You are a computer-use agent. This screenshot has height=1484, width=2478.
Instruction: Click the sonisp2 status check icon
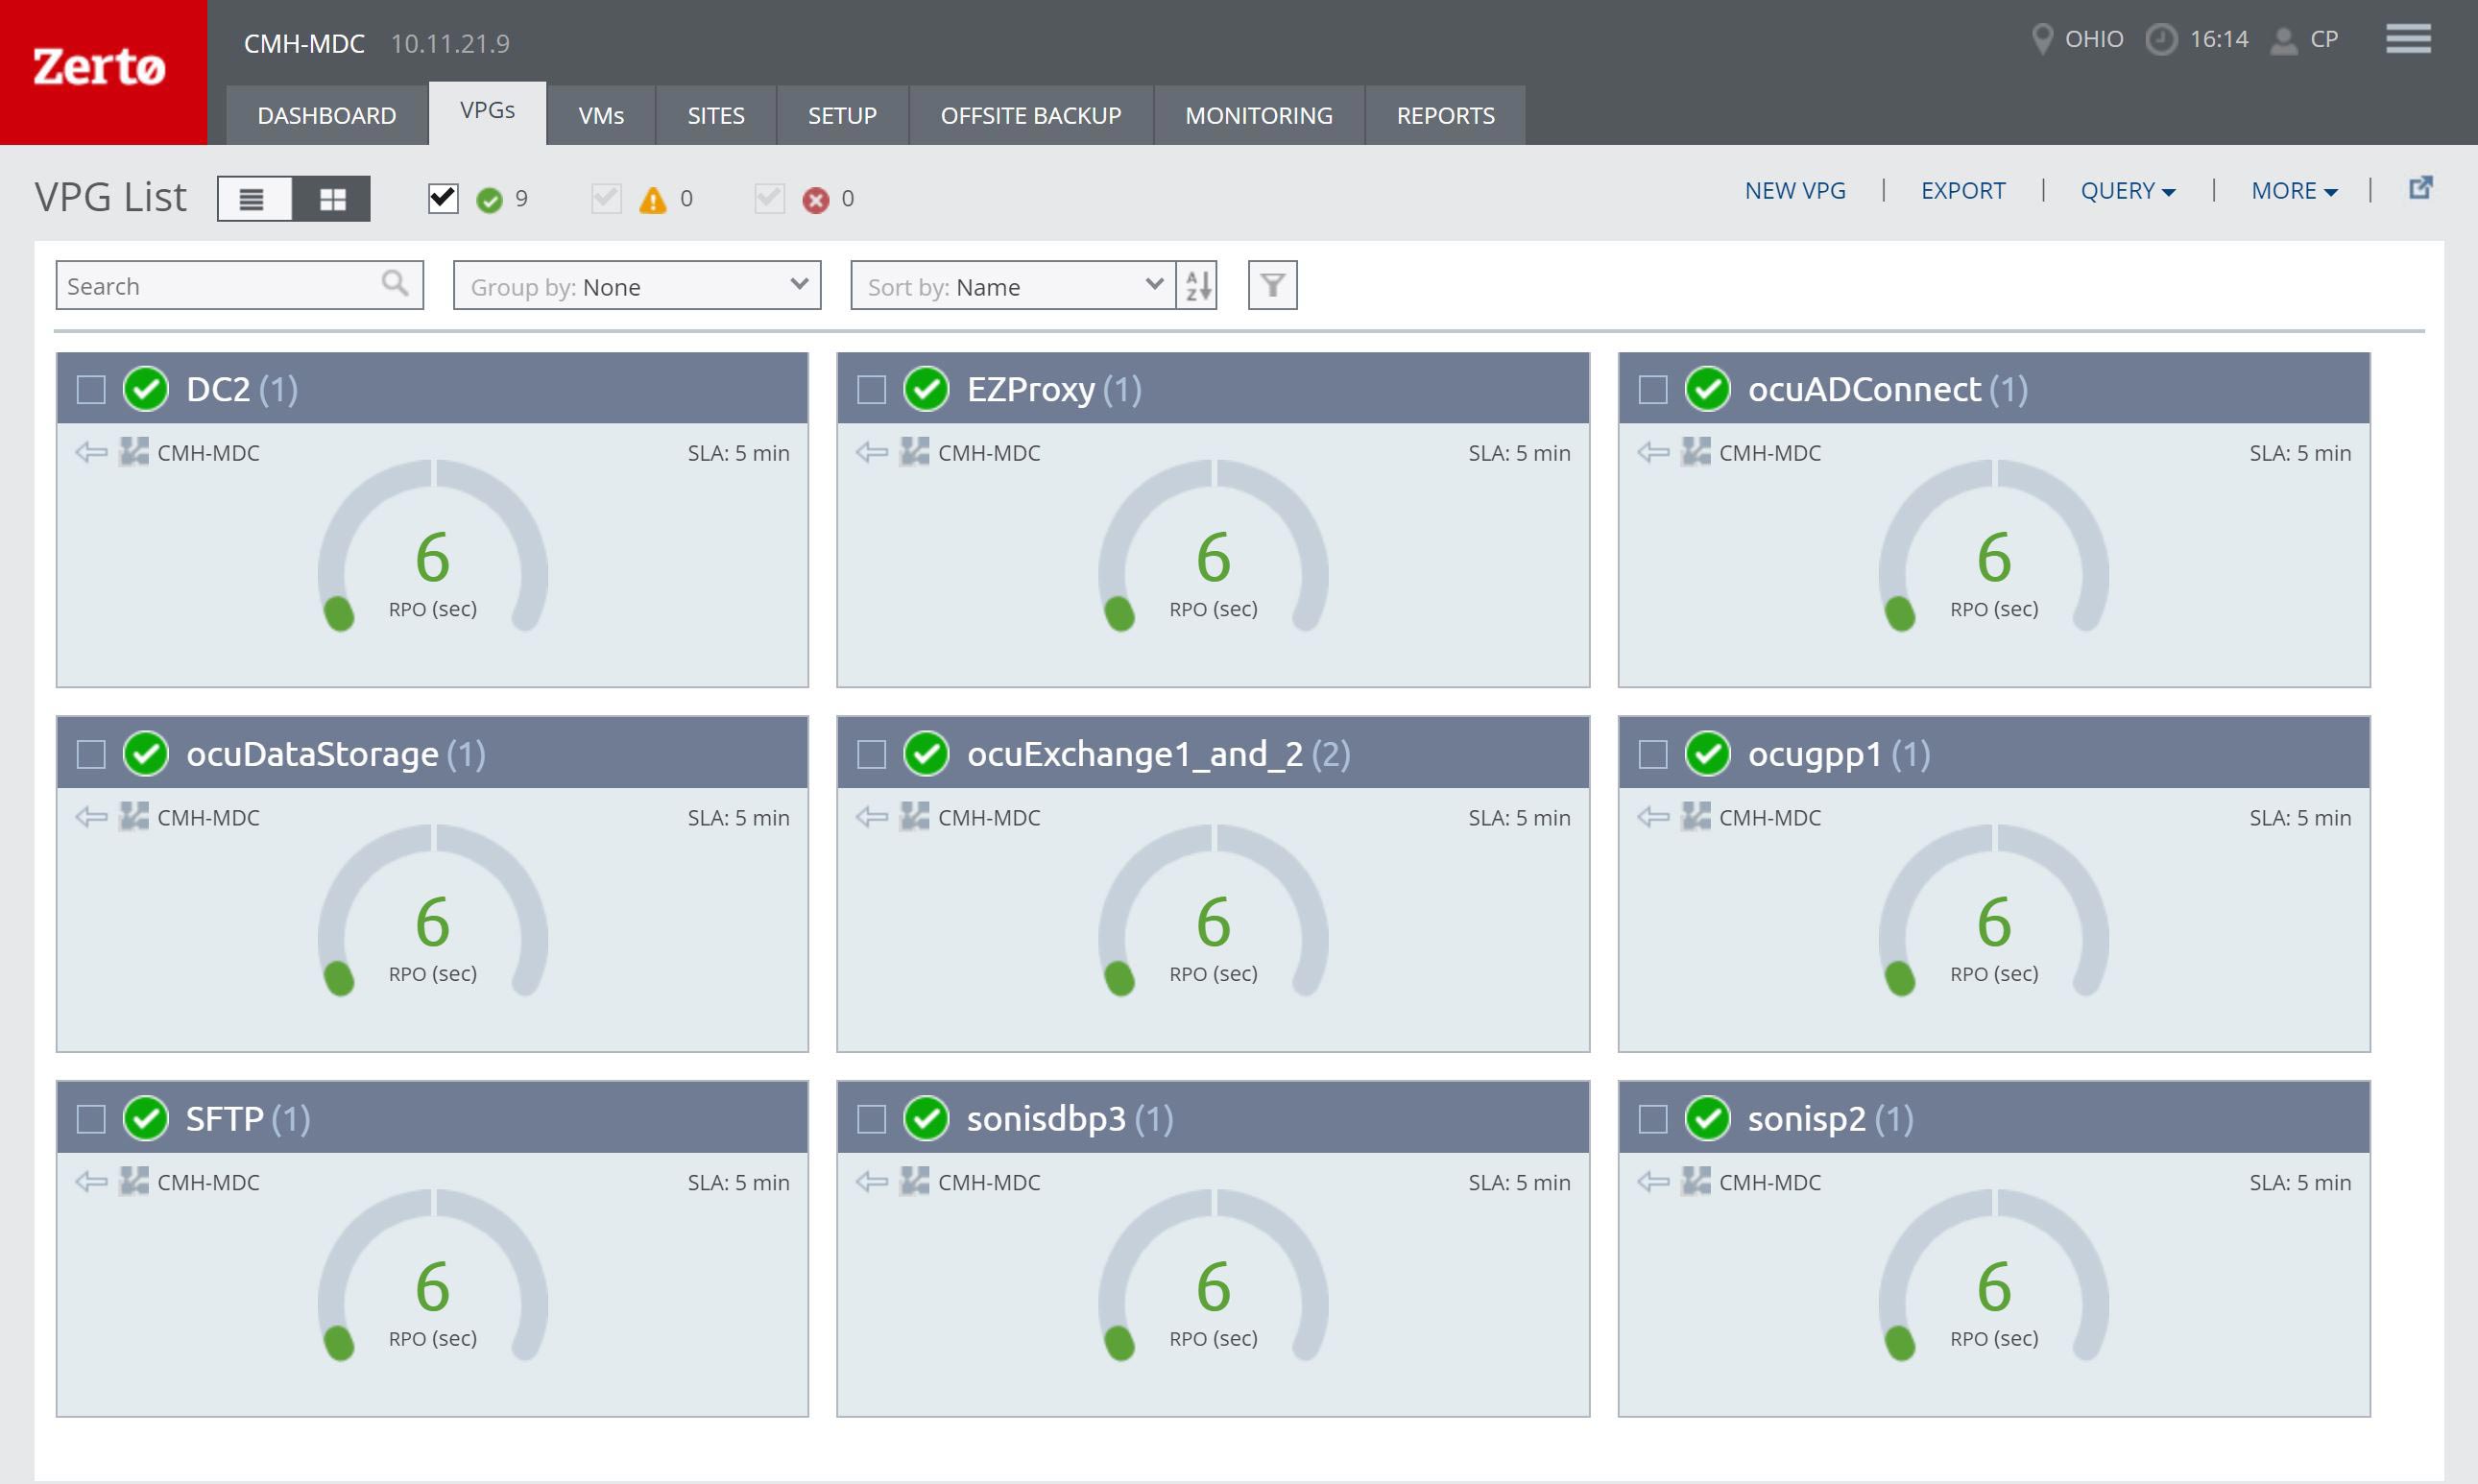tap(1707, 1118)
